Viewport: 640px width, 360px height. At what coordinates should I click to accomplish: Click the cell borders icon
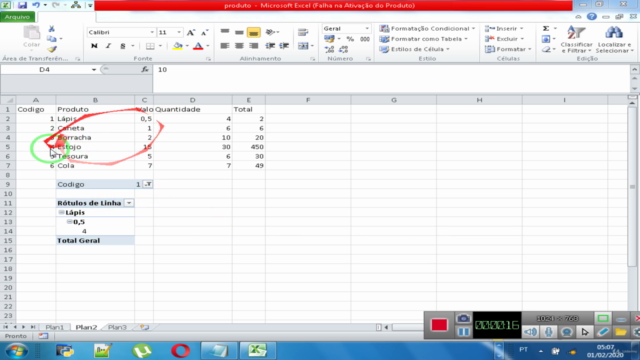150,46
